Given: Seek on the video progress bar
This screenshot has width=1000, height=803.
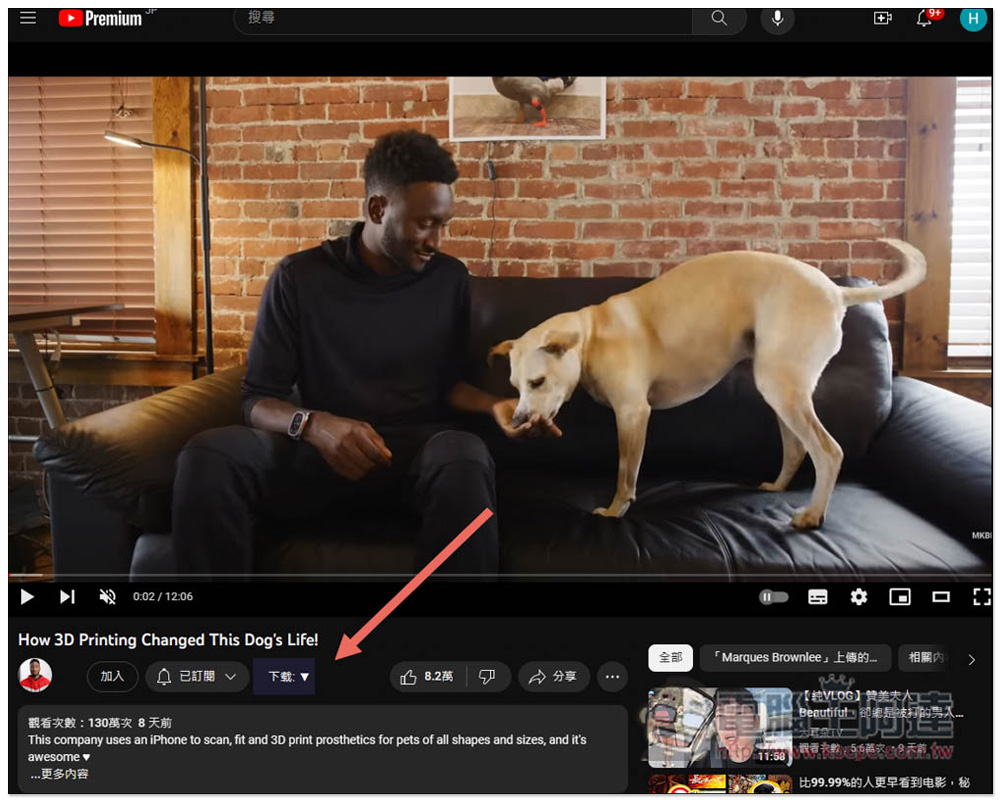Looking at the screenshot, I should (x=500, y=575).
